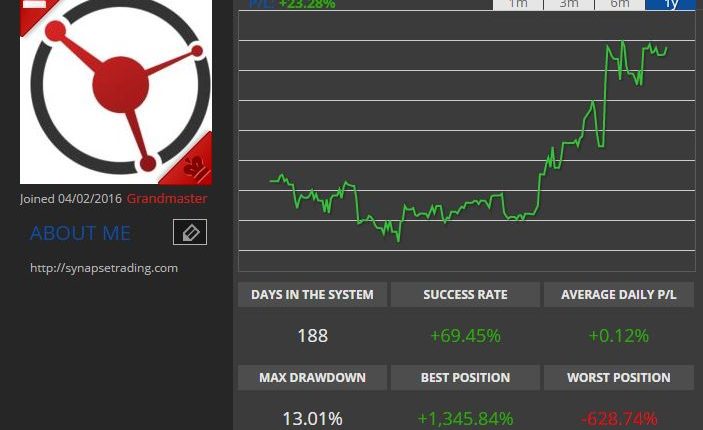The height and width of the screenshot is (430, 703).
Task: Open the synapsetrading.com website link
Action: [x=104, y=268]
